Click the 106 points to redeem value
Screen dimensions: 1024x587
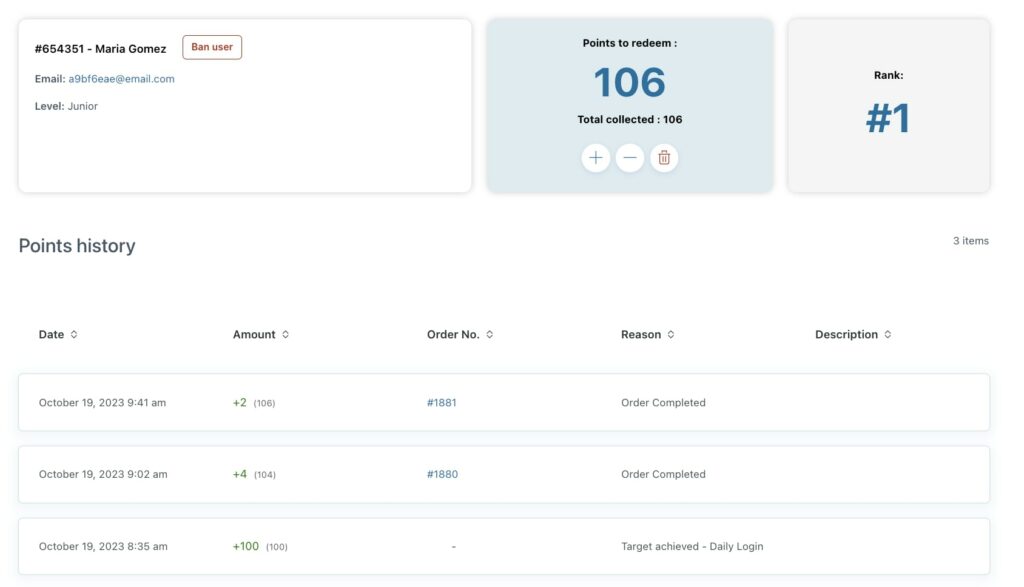pos(630,82)
